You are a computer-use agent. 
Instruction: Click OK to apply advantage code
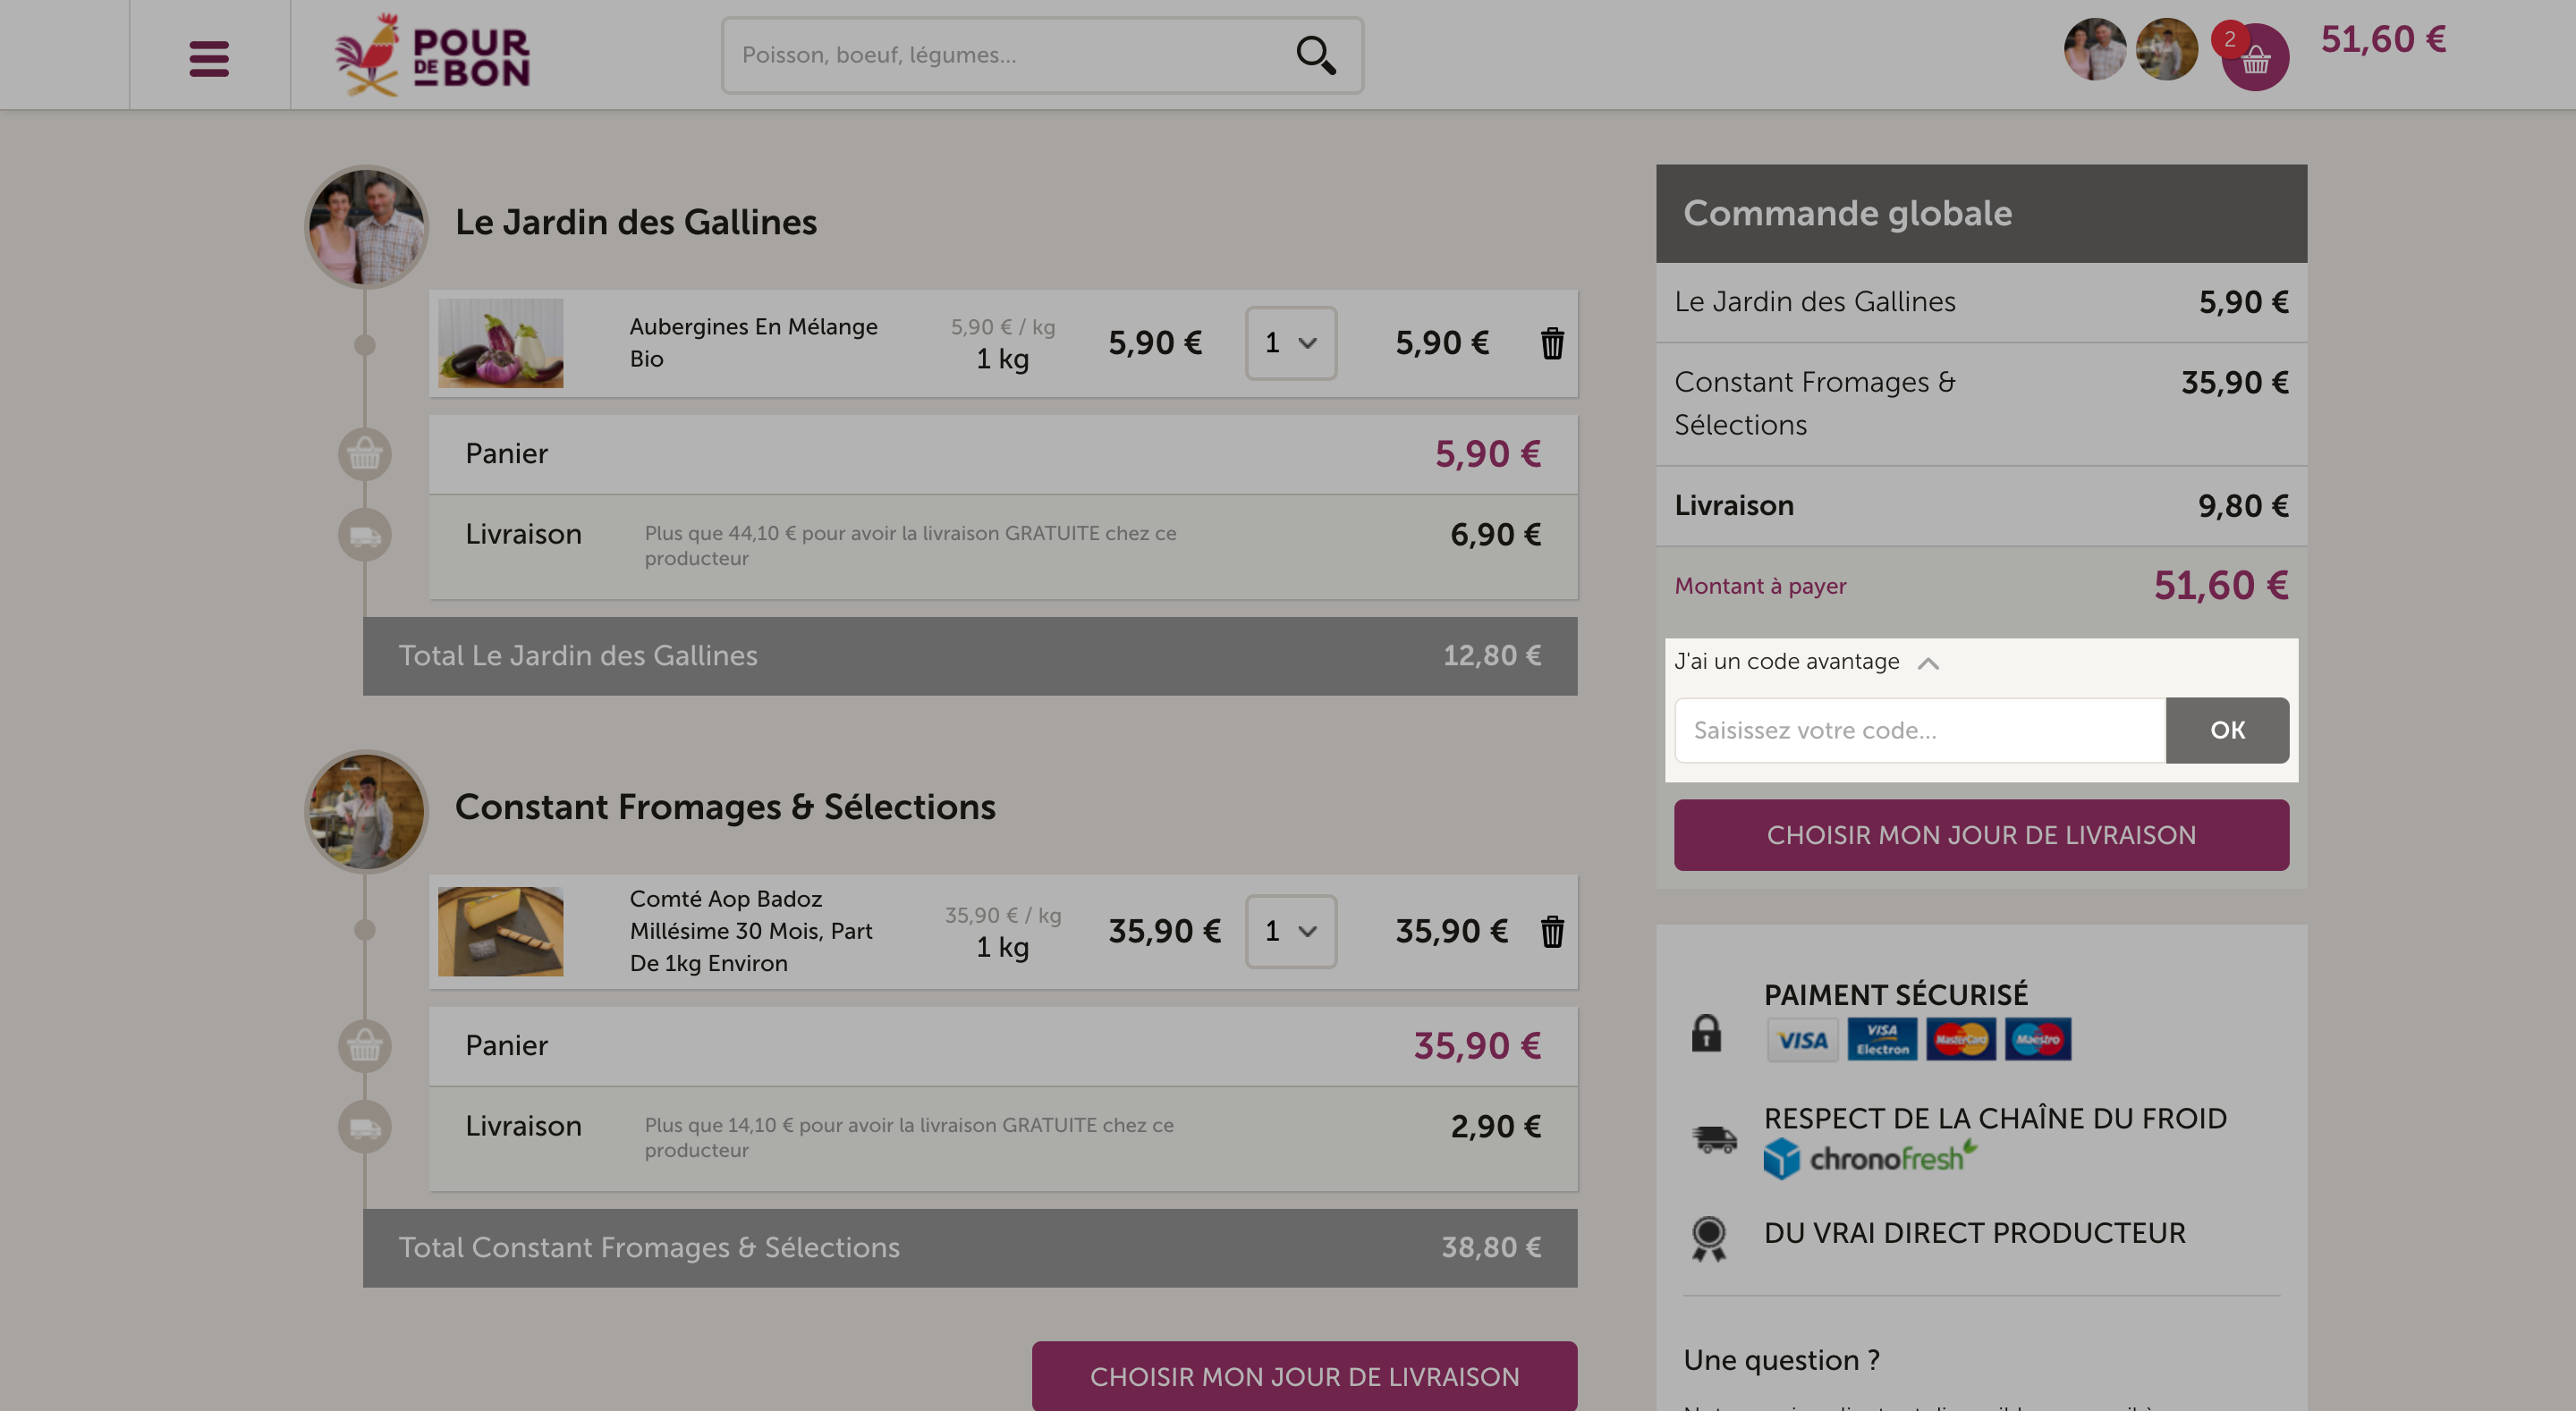click(x=2226, y=730)
